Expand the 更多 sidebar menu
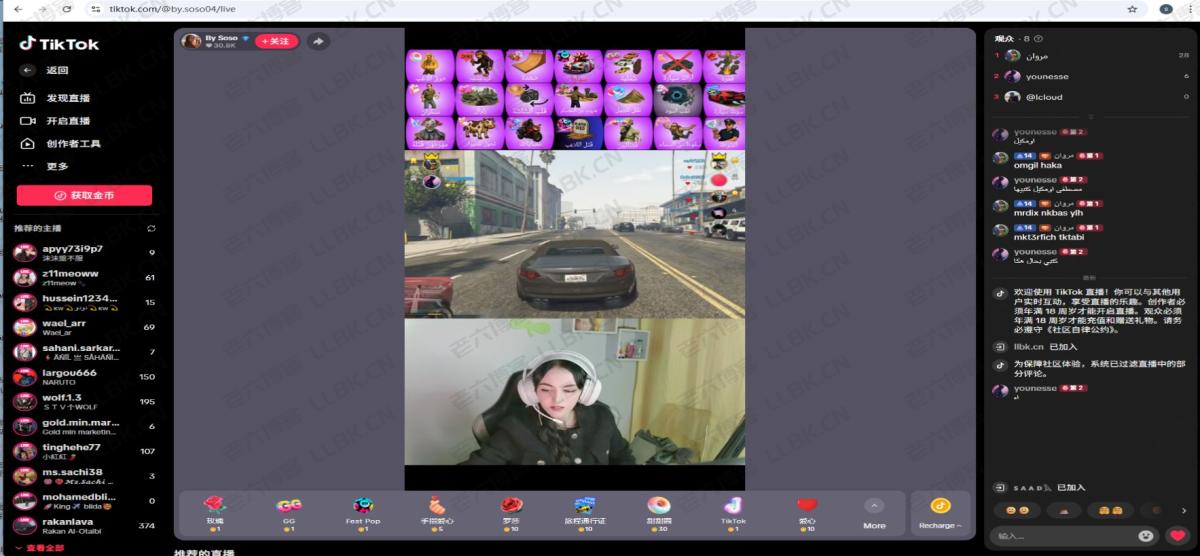 tap(45, 166)
